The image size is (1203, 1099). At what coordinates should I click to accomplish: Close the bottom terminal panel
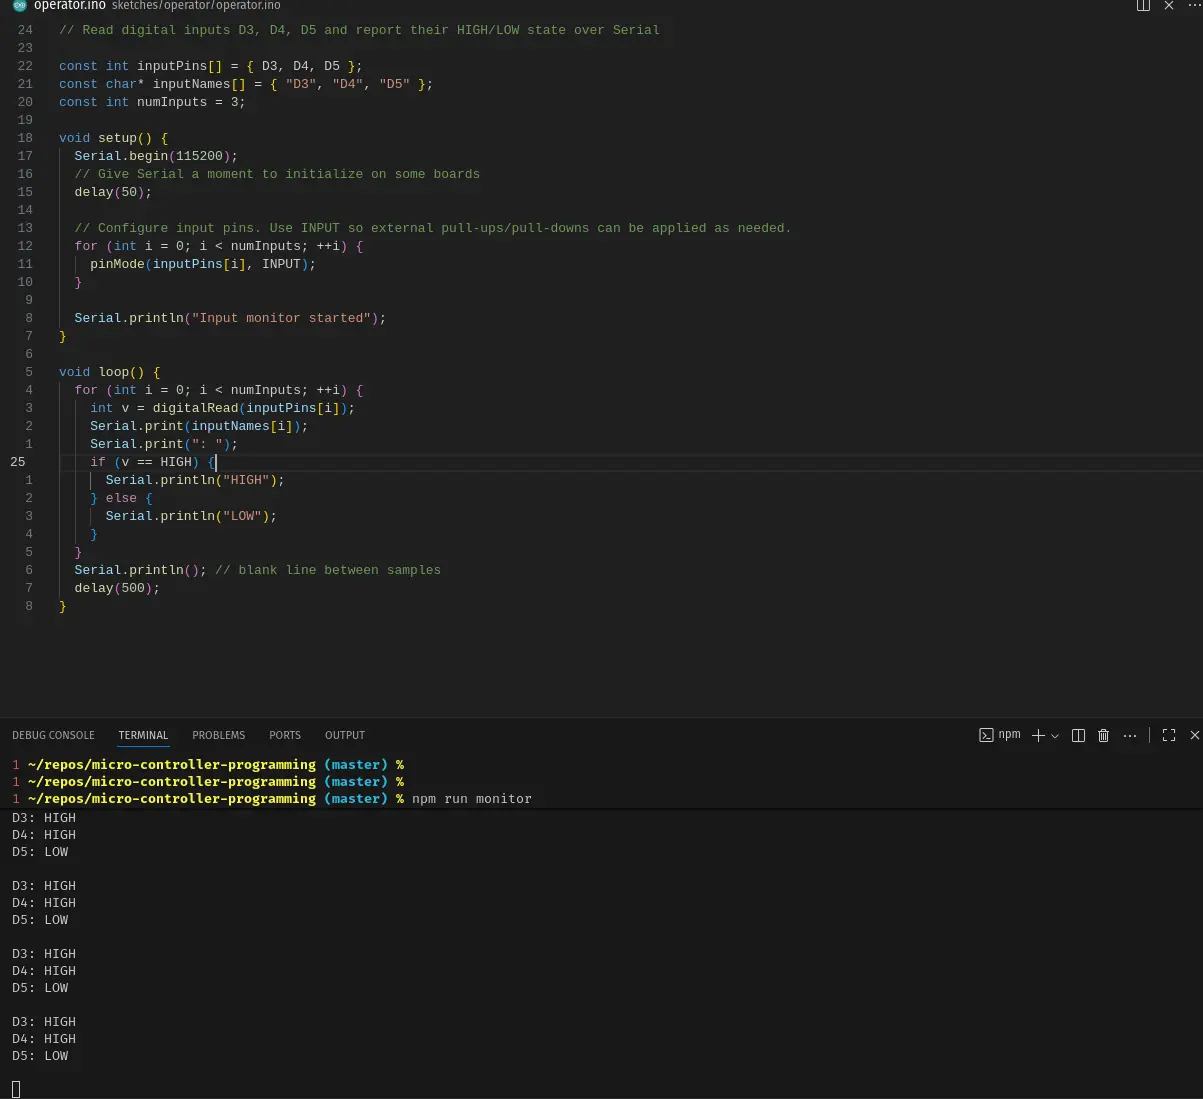(1194, 735)
